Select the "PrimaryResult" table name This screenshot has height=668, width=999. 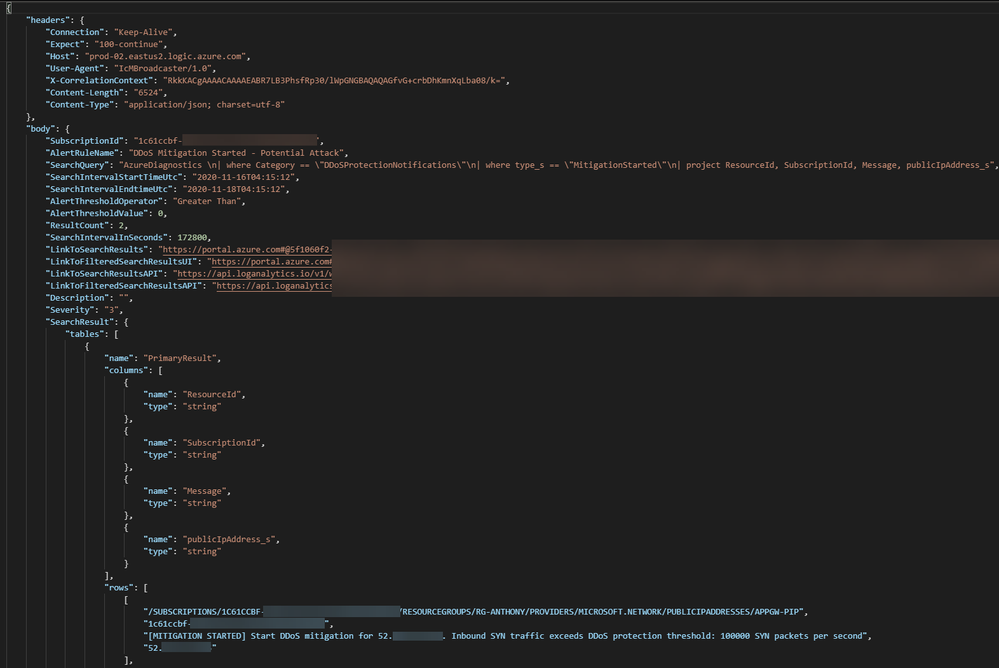(x=180, y=358)
